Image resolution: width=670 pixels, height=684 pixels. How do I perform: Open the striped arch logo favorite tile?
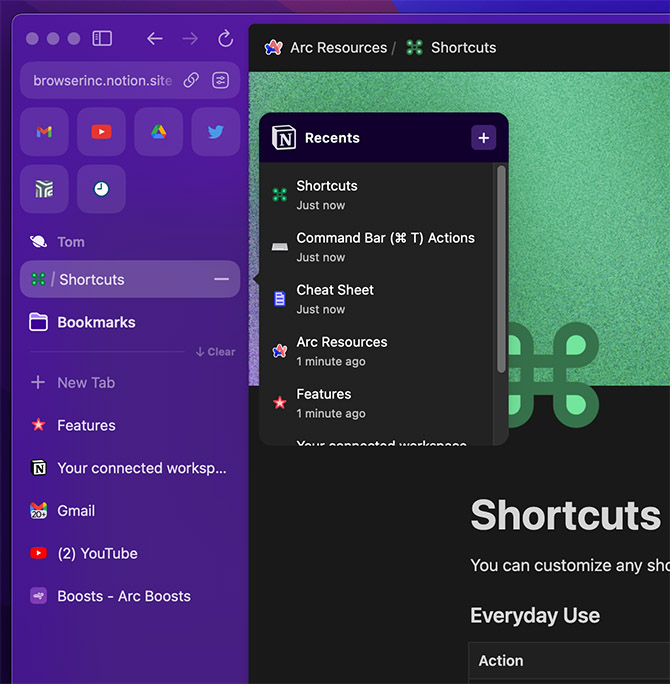[x=44, y=189]
